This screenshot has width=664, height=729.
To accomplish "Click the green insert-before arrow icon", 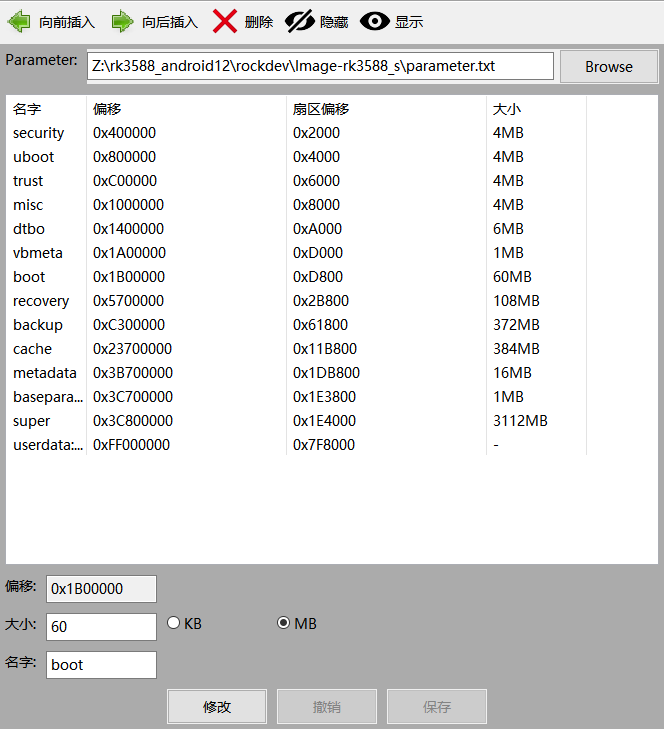I will coord(19,21).
